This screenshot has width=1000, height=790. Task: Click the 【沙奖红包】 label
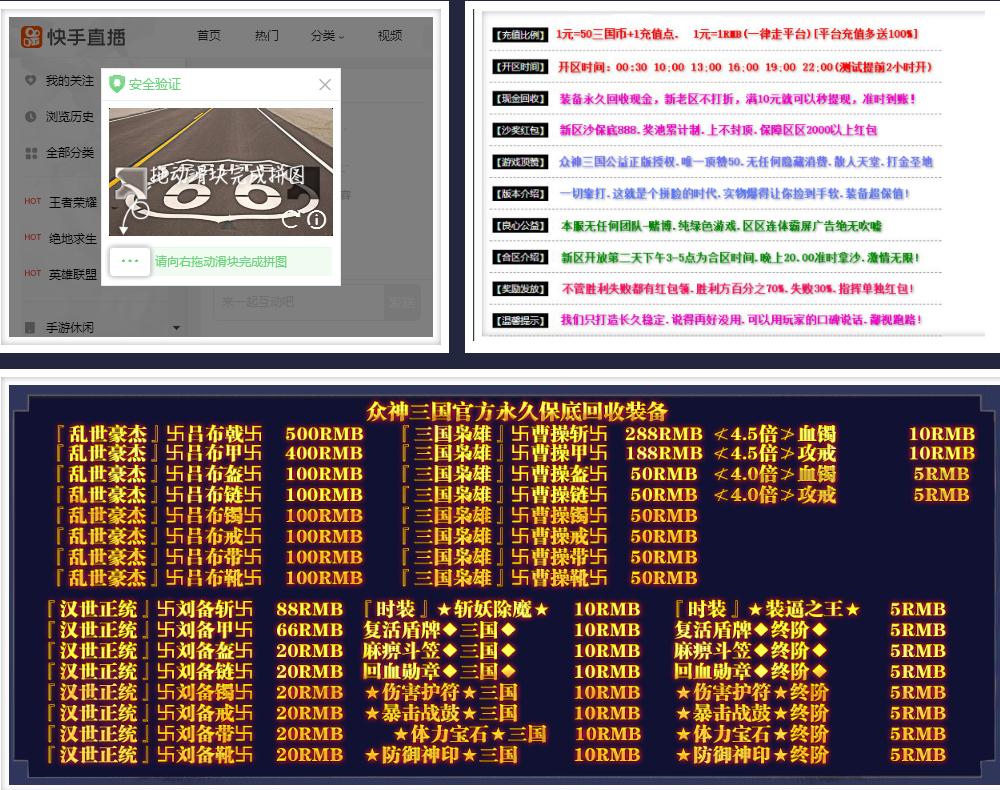pos(520,130)
